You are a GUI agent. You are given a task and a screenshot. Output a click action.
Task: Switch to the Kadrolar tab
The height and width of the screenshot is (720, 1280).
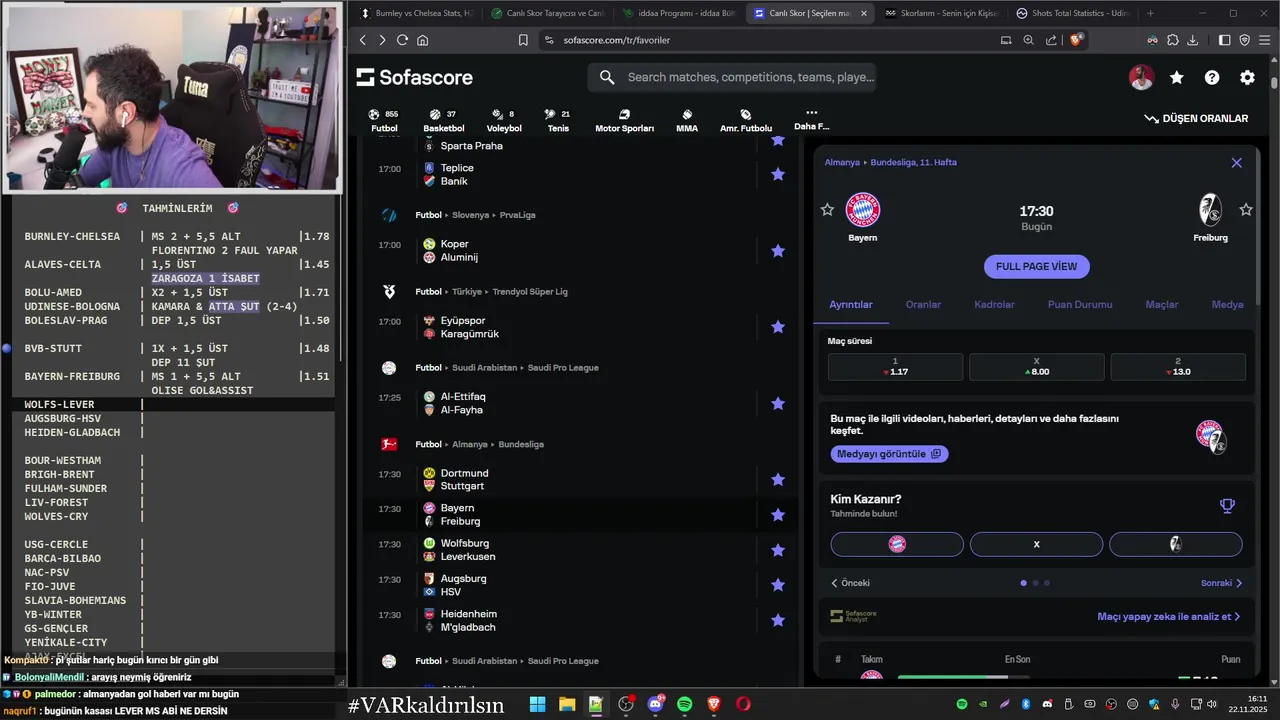tap(994, 304)
